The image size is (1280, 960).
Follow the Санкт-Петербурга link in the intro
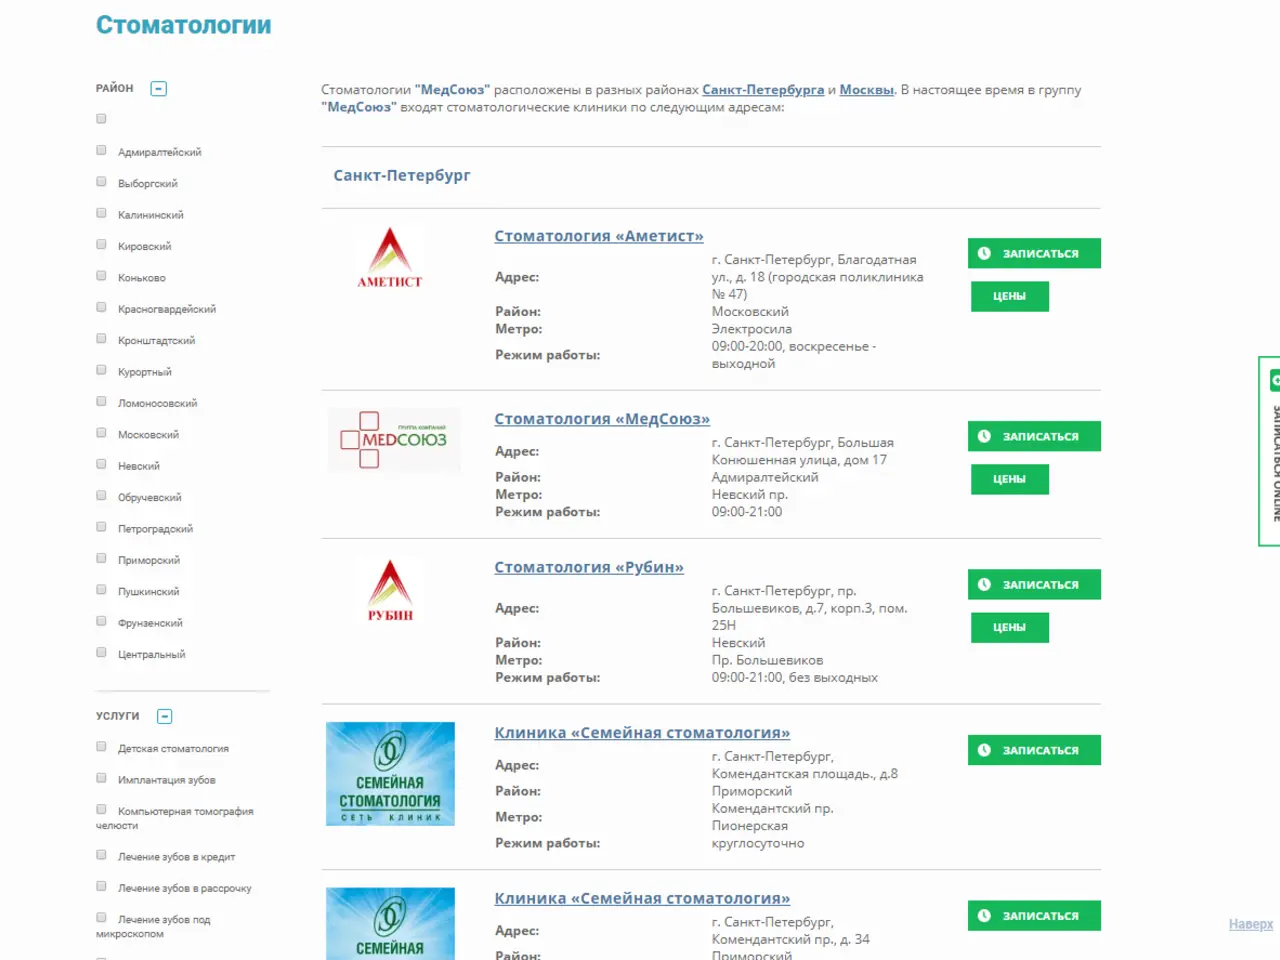[x=763, y=90]
